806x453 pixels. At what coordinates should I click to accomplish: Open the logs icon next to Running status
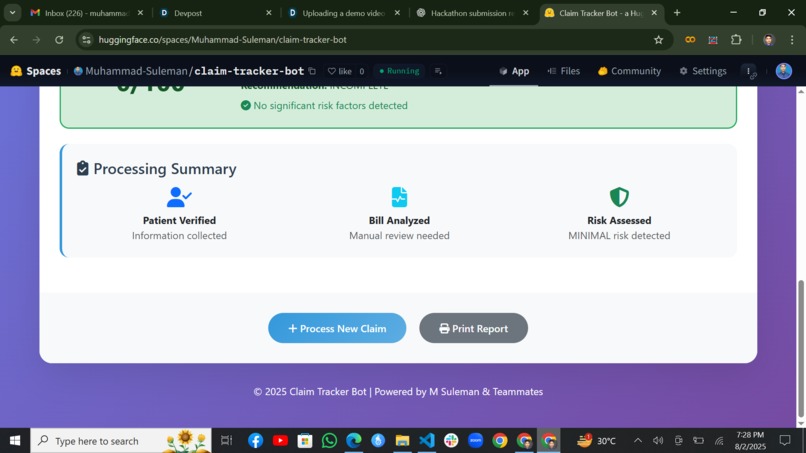click(438, 71)
